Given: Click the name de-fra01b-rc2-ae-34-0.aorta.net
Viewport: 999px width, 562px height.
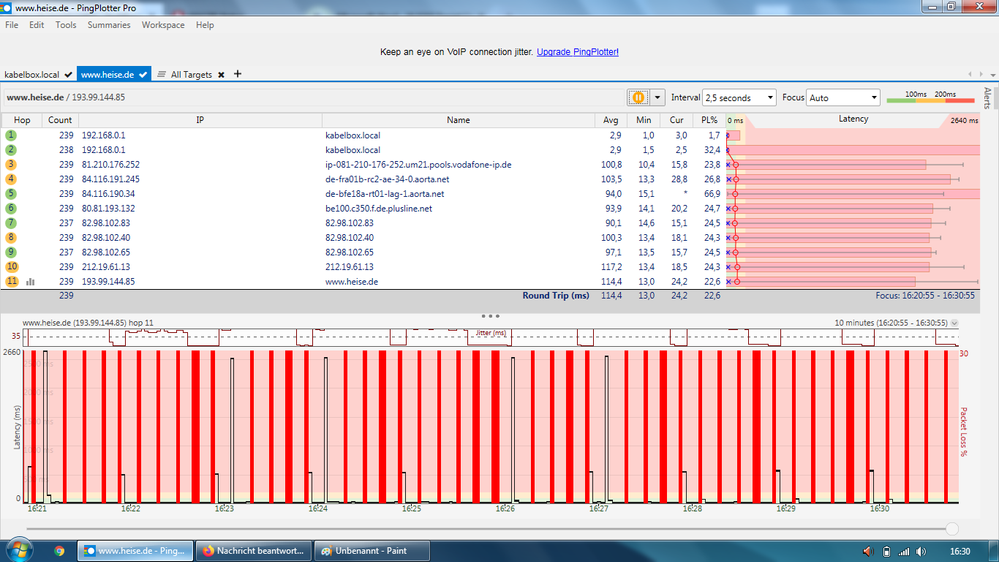Looking at the screenshot, I should click(387, 179).
